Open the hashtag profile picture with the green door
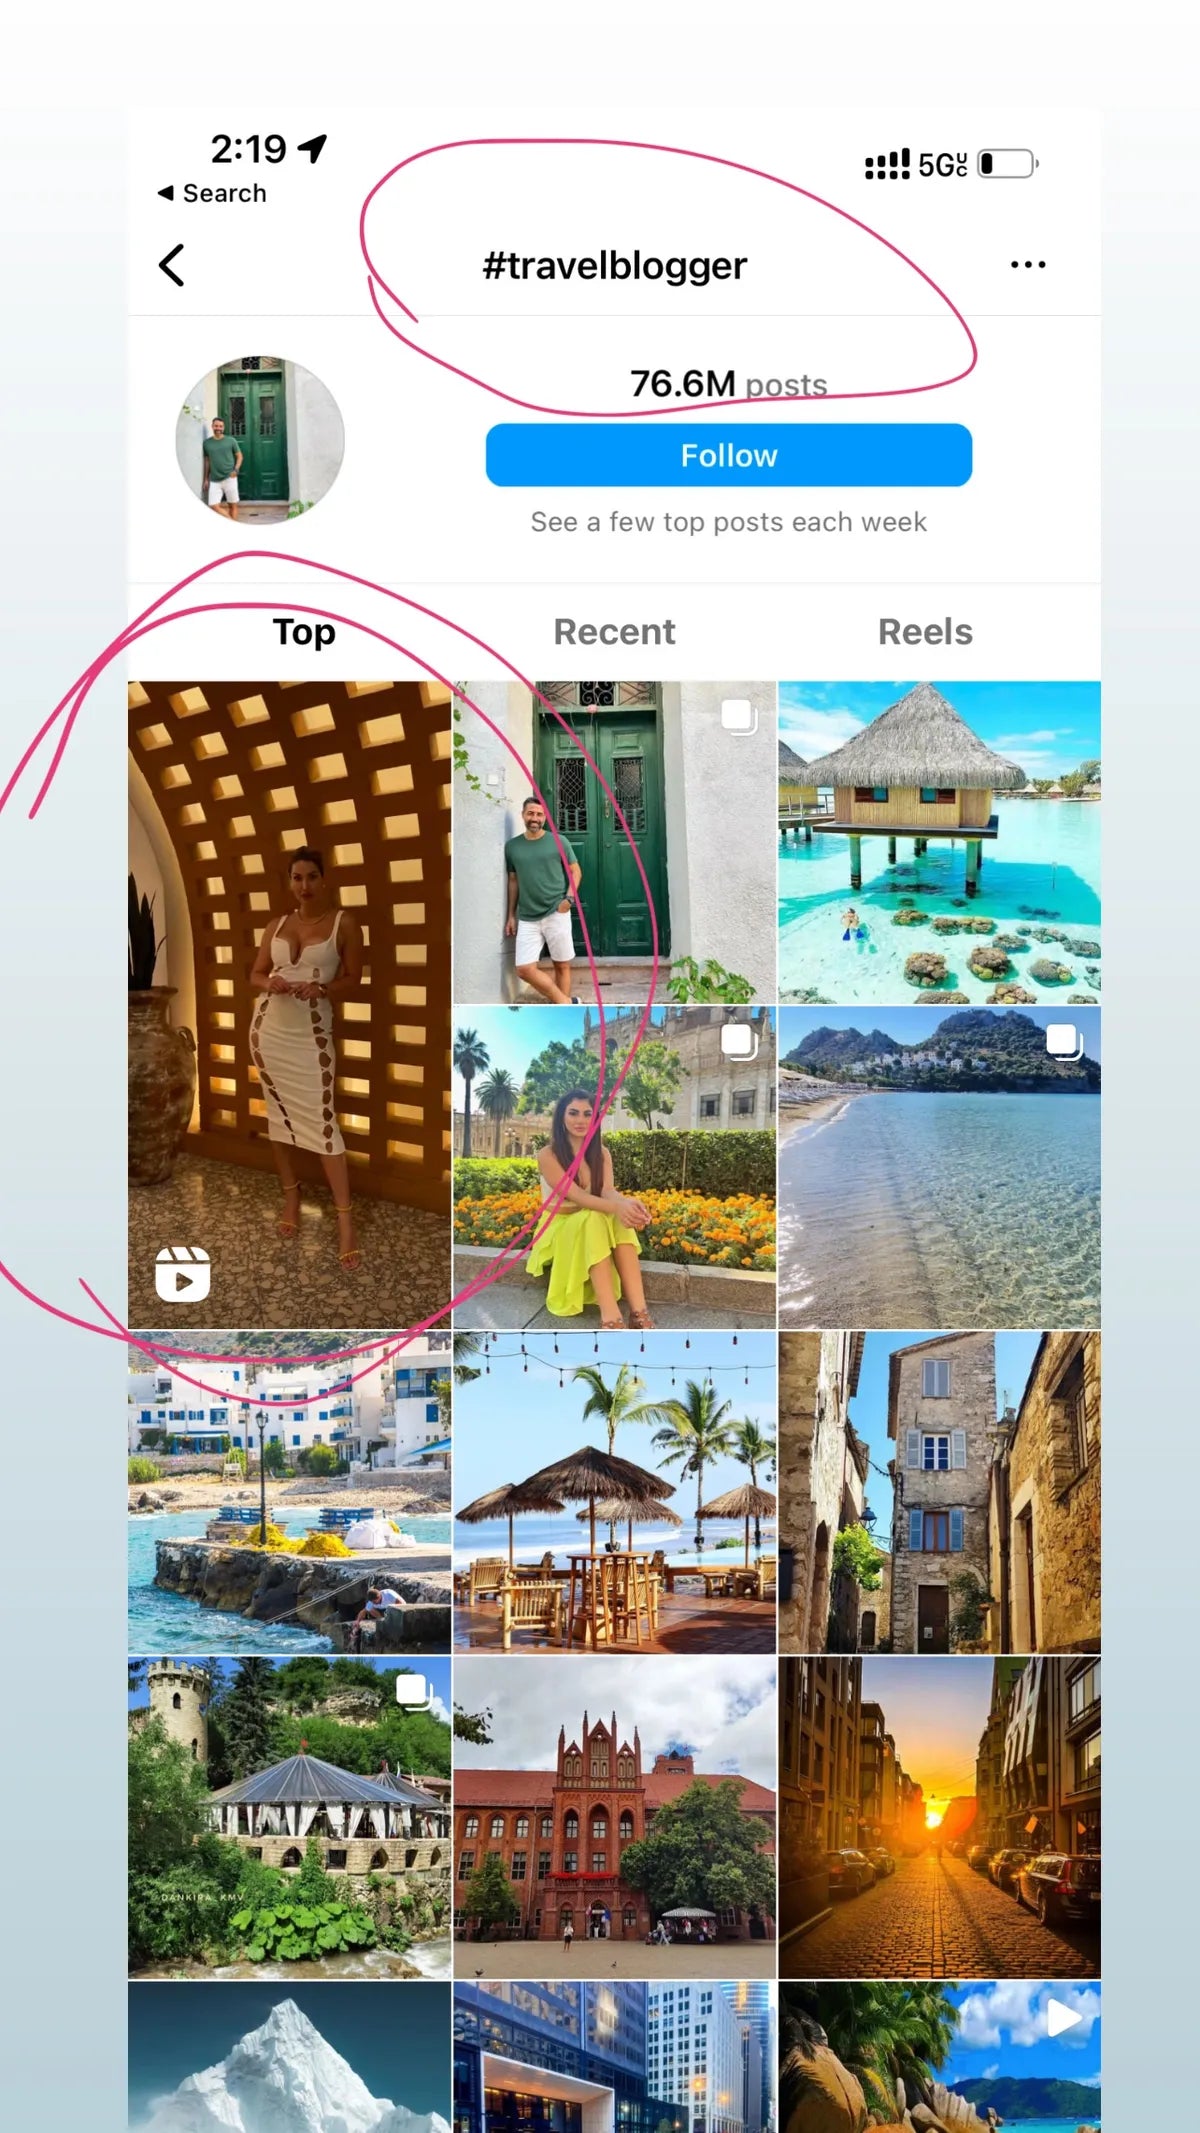This screenshot has width=1200, height=2133. click(260, 439)
